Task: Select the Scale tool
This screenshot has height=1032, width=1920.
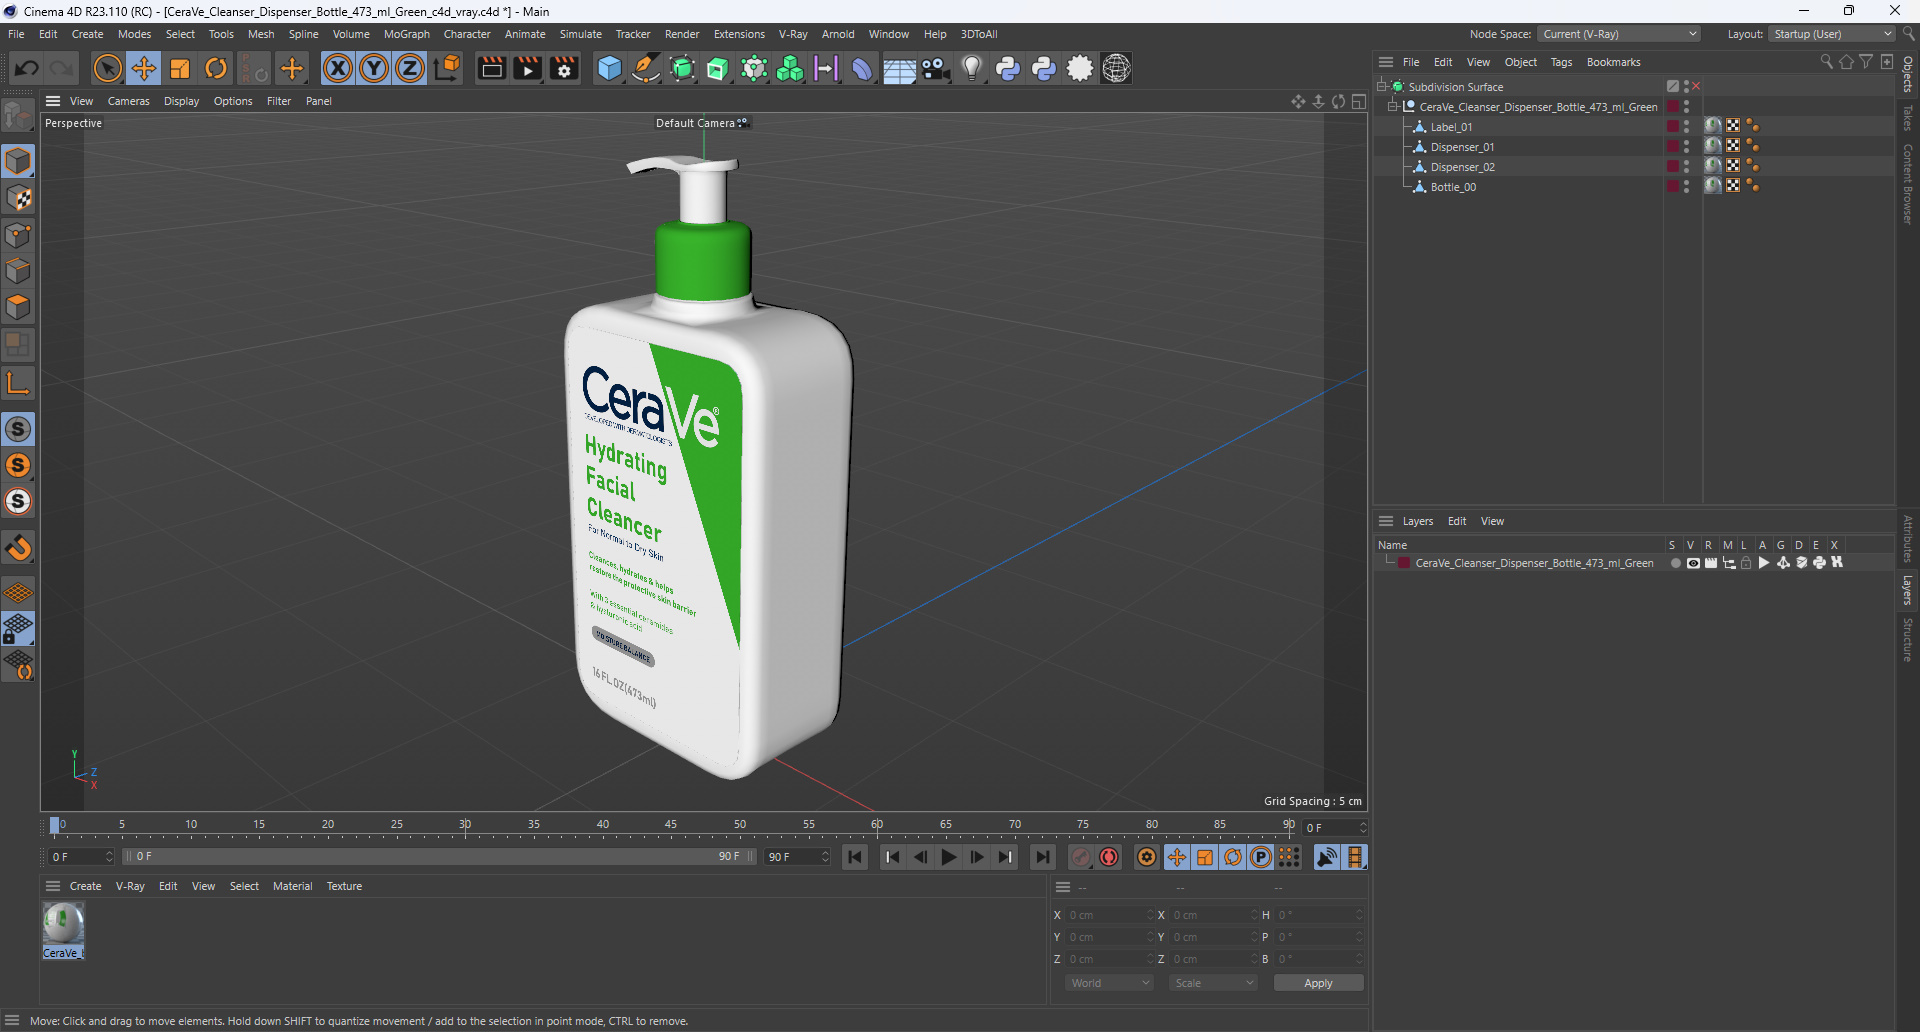Action: coord(180,68)
